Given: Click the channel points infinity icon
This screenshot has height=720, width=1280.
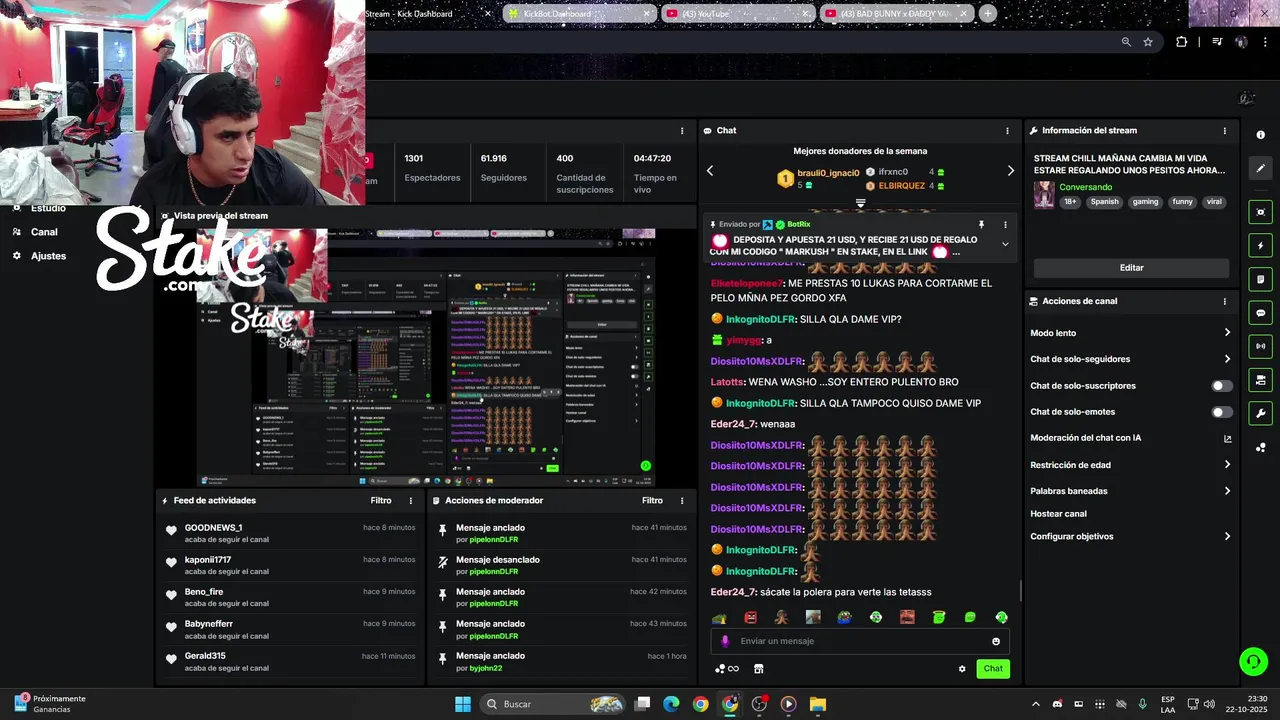Looking at the screenshot, I should (x=727, y=669).
